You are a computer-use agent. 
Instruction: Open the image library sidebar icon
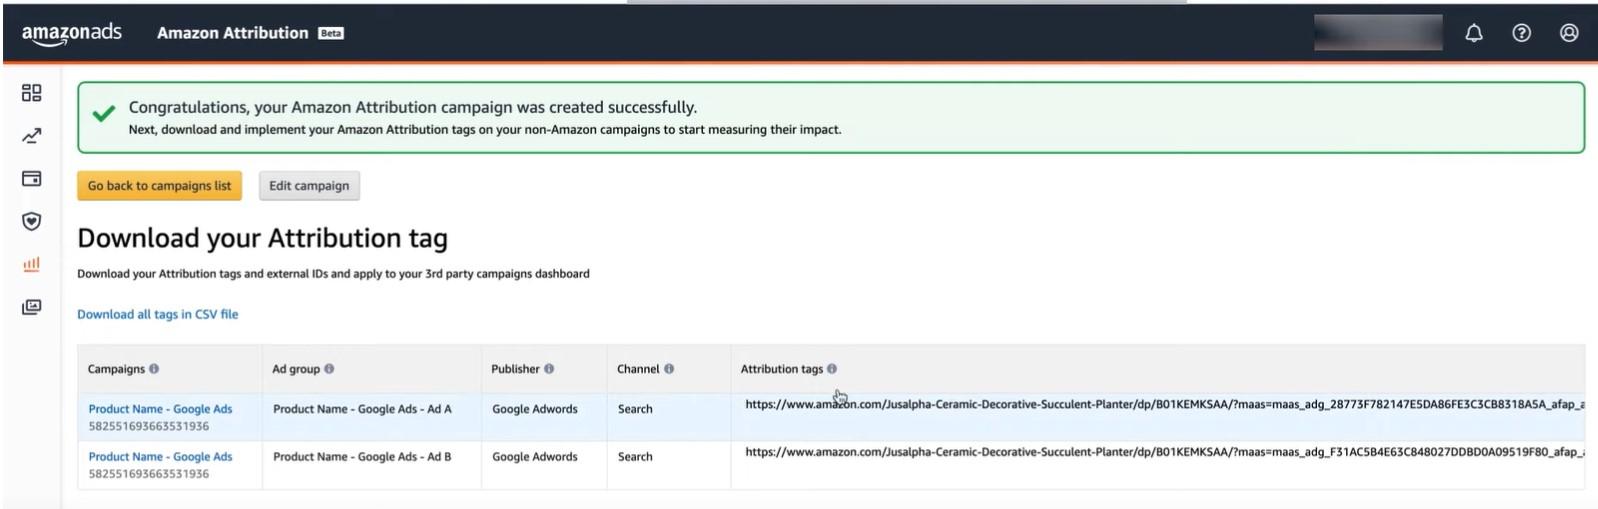click(32, 307)
